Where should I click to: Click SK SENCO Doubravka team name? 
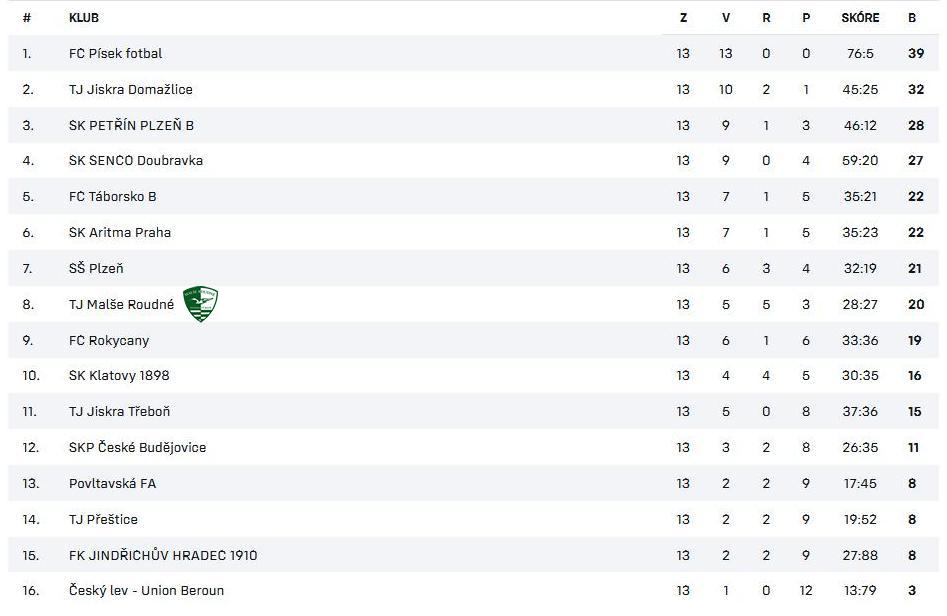(135, 160)
